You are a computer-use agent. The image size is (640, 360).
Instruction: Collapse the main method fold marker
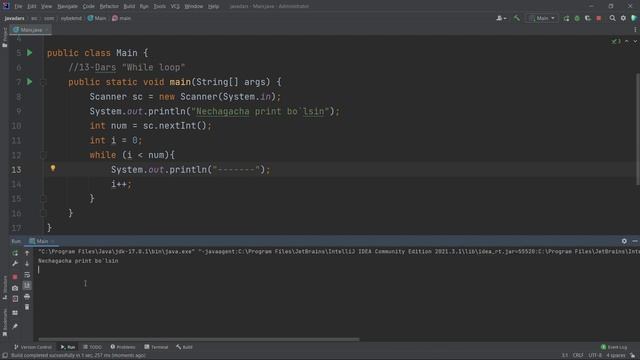click(x=43, y=82)
